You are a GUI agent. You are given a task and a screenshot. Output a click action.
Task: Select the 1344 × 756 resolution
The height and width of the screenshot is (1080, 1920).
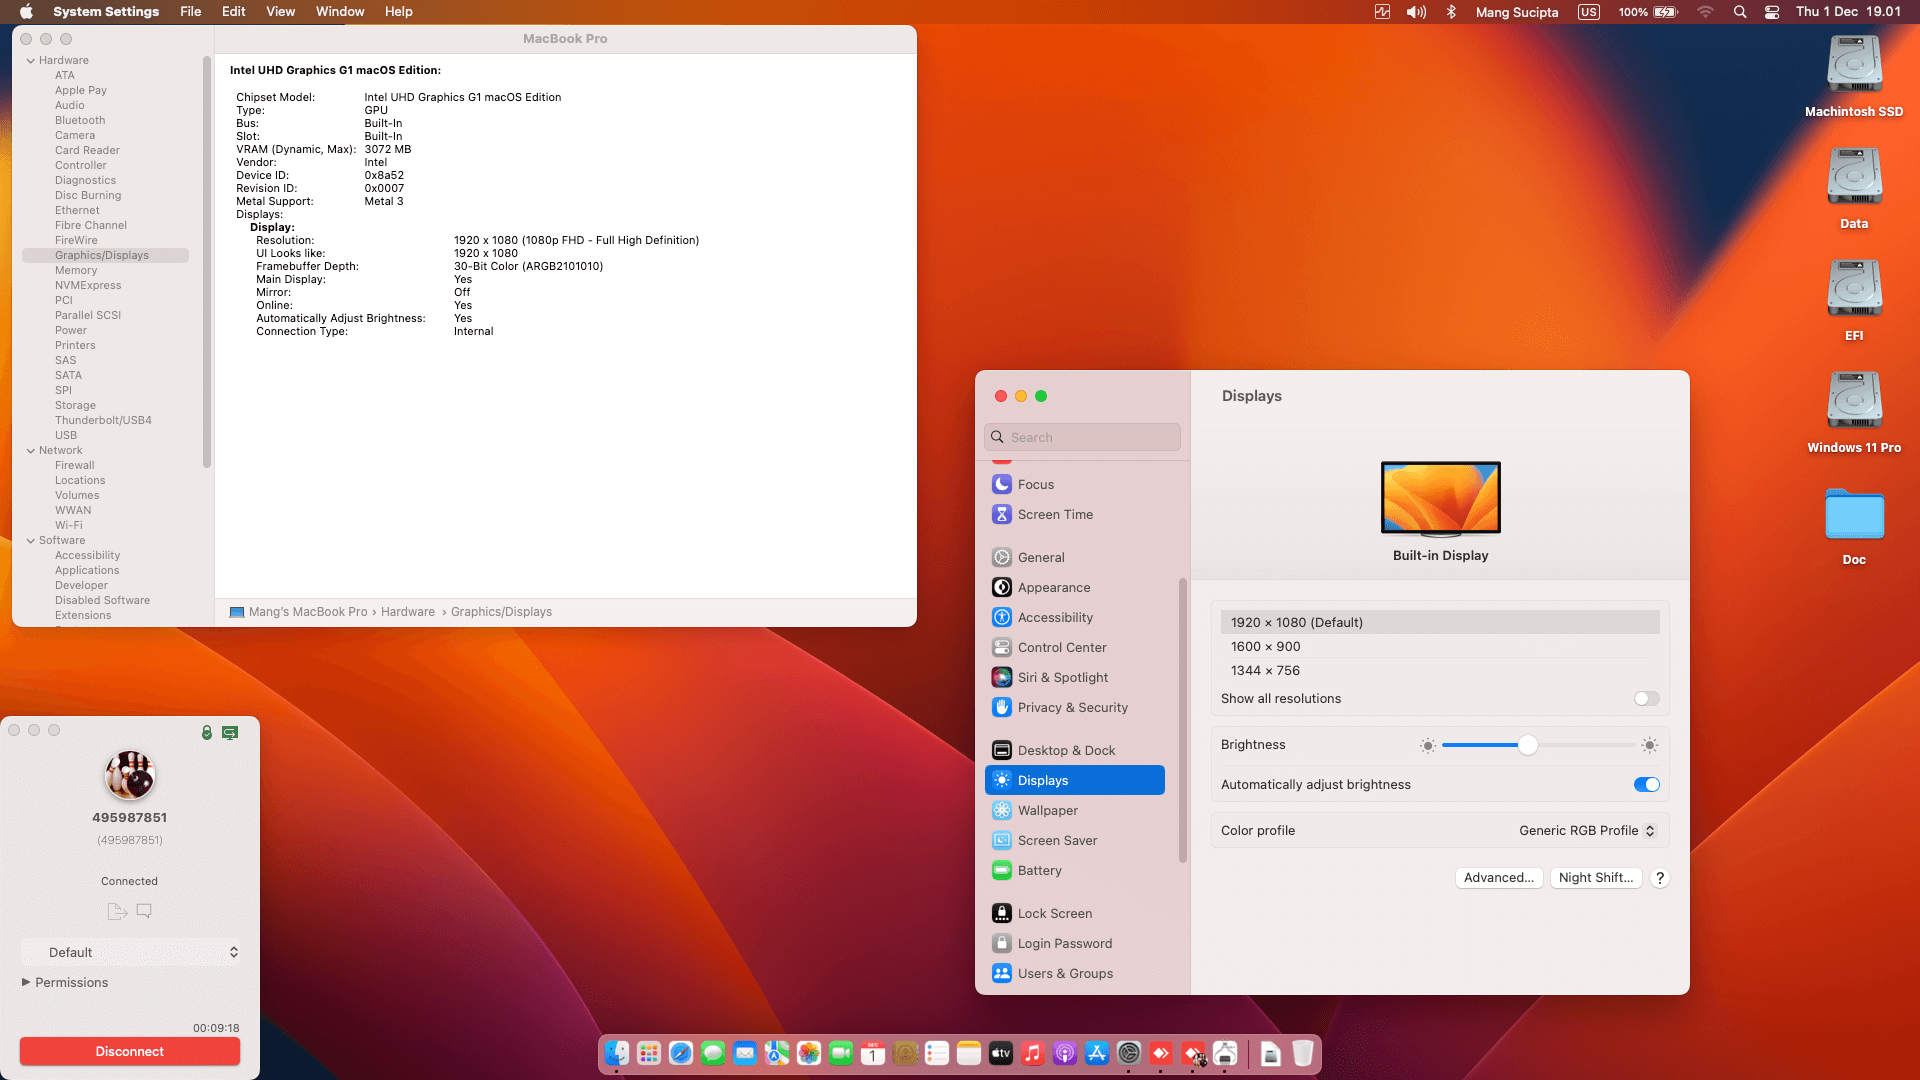[1440, 671]
